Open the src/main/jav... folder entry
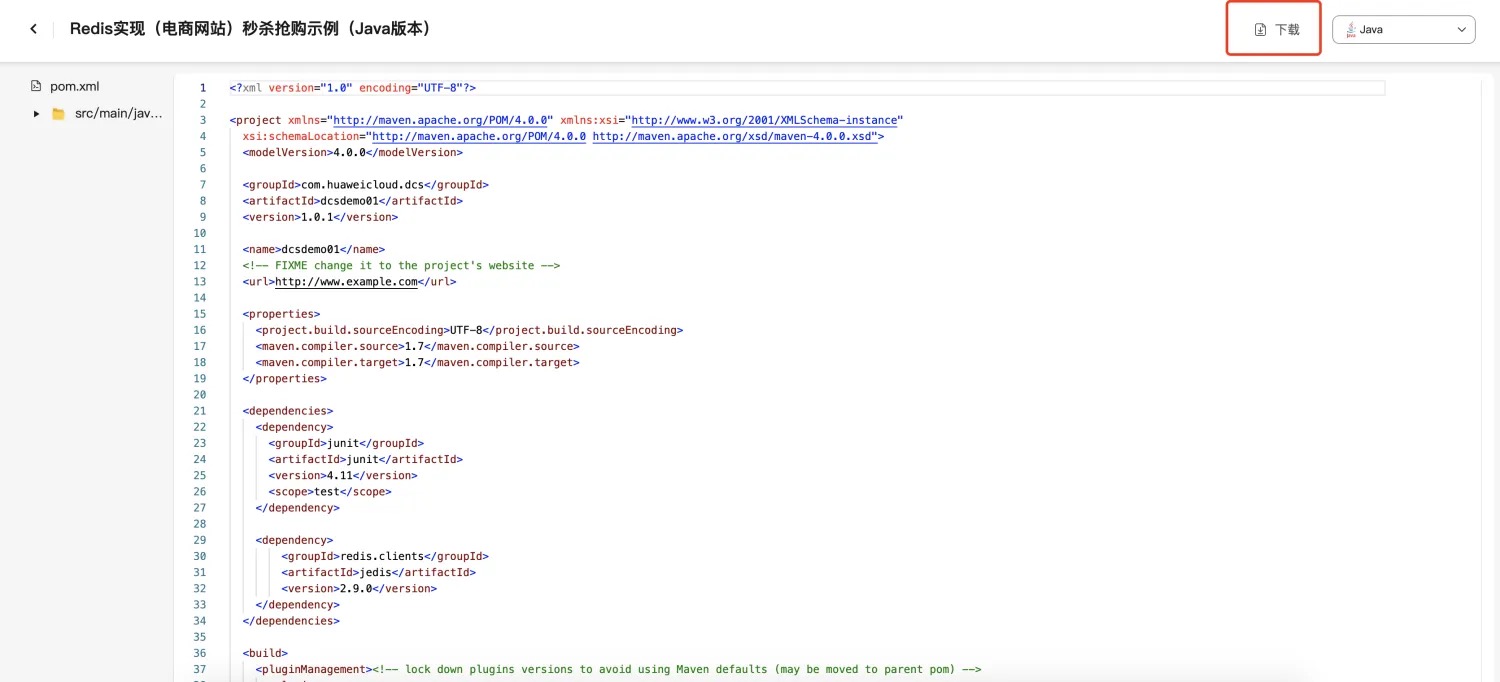 pyautogui.click(x=118, y=113)
